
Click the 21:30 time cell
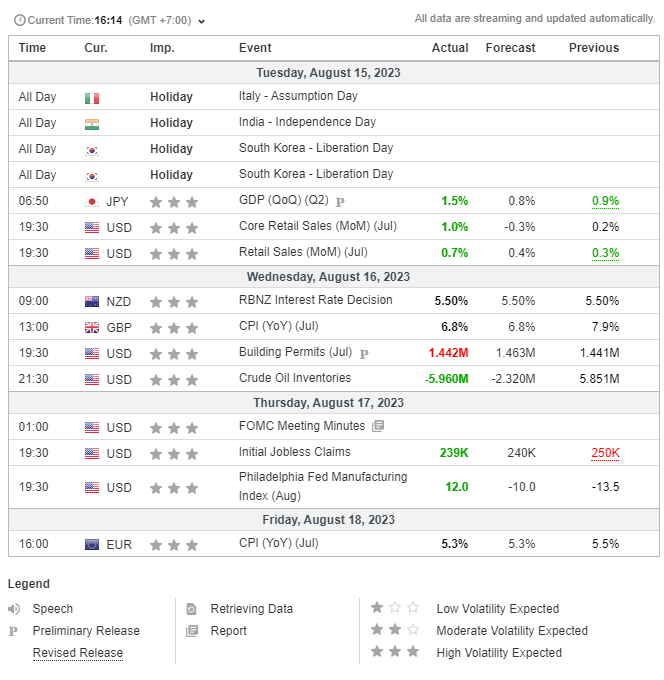click(33, 379)
